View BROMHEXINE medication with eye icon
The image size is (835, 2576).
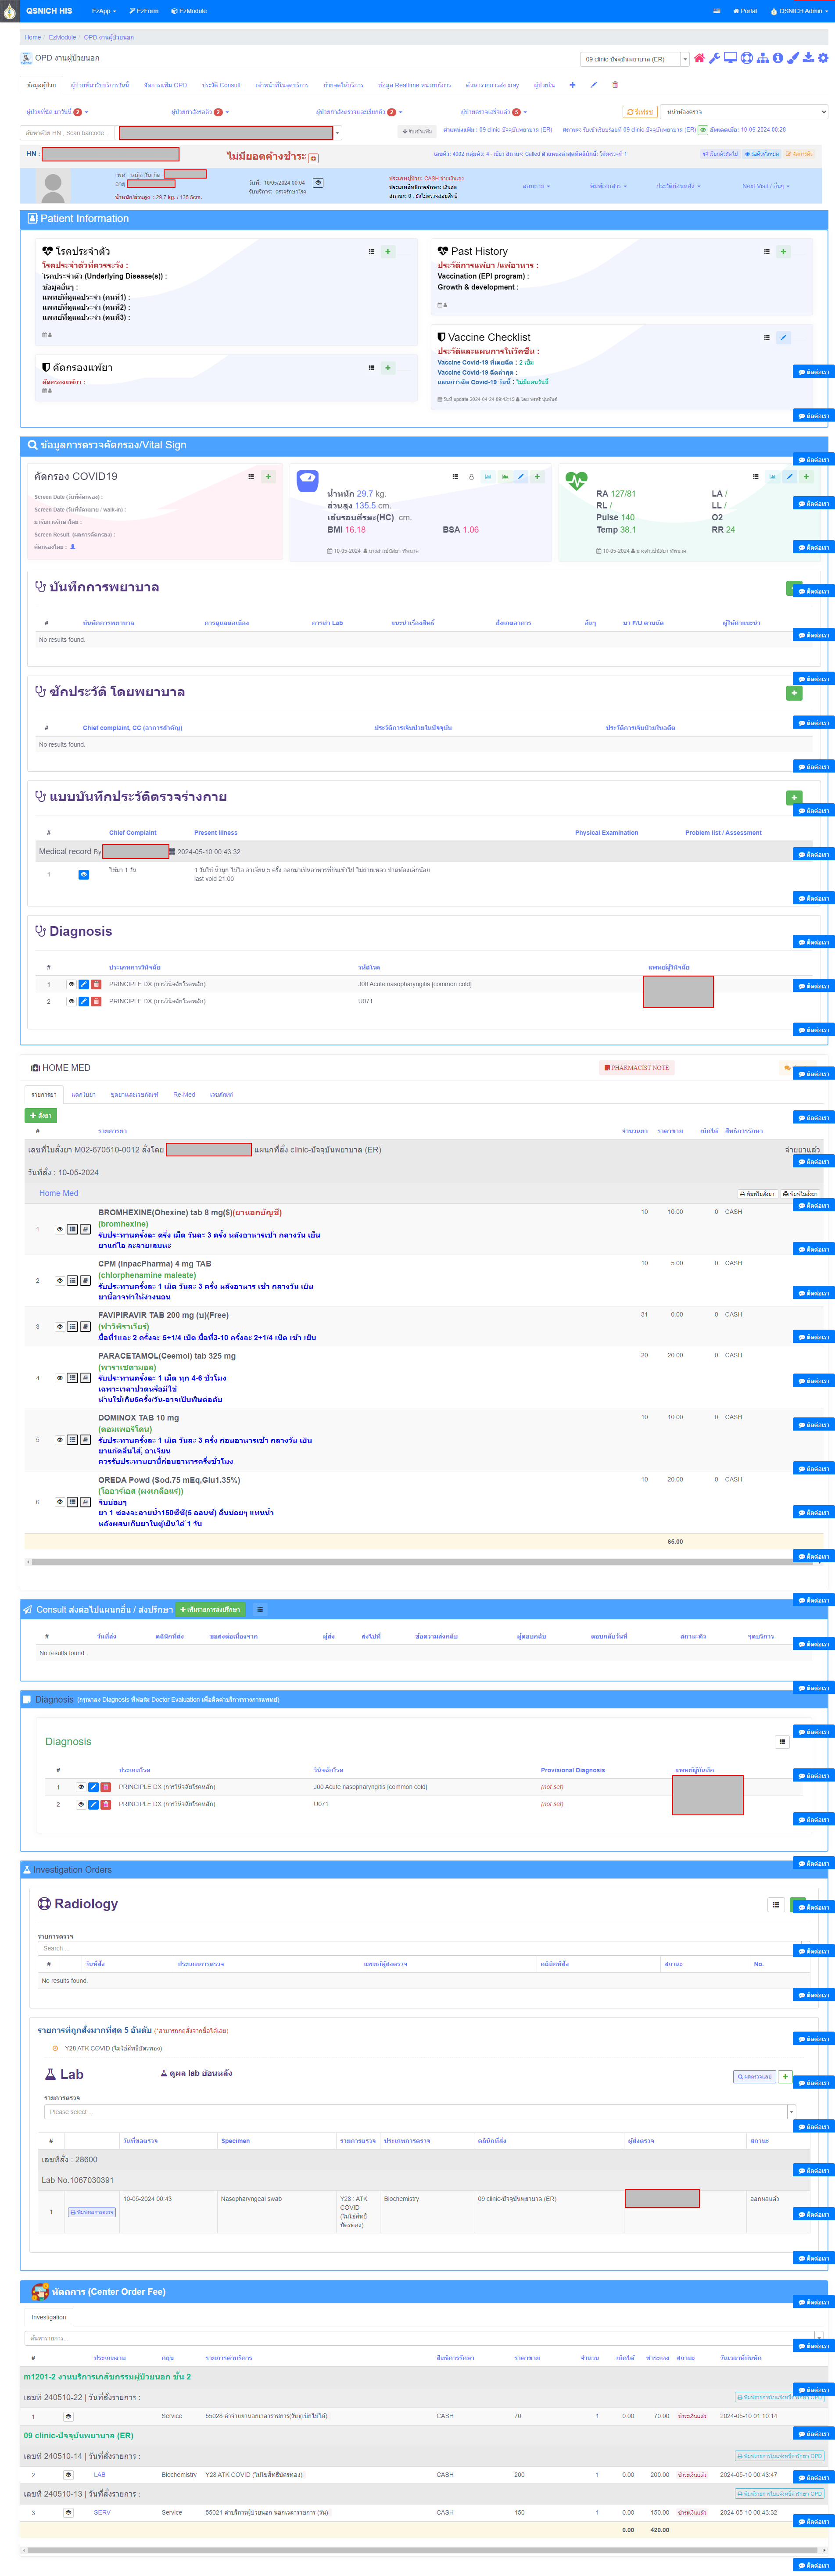coord(60,1229)
